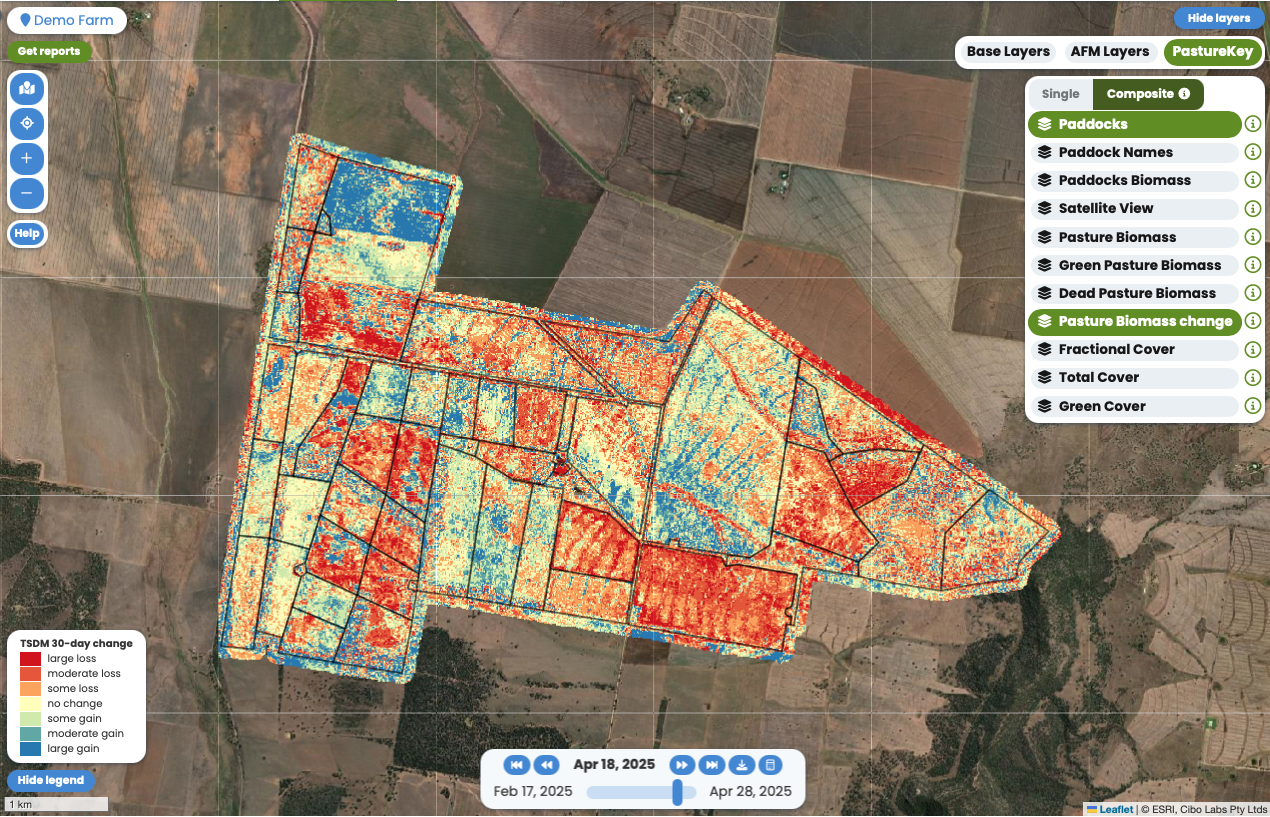Zoom out with the minus button
This screenshot has height=817, width=1270.
(27, 193)
